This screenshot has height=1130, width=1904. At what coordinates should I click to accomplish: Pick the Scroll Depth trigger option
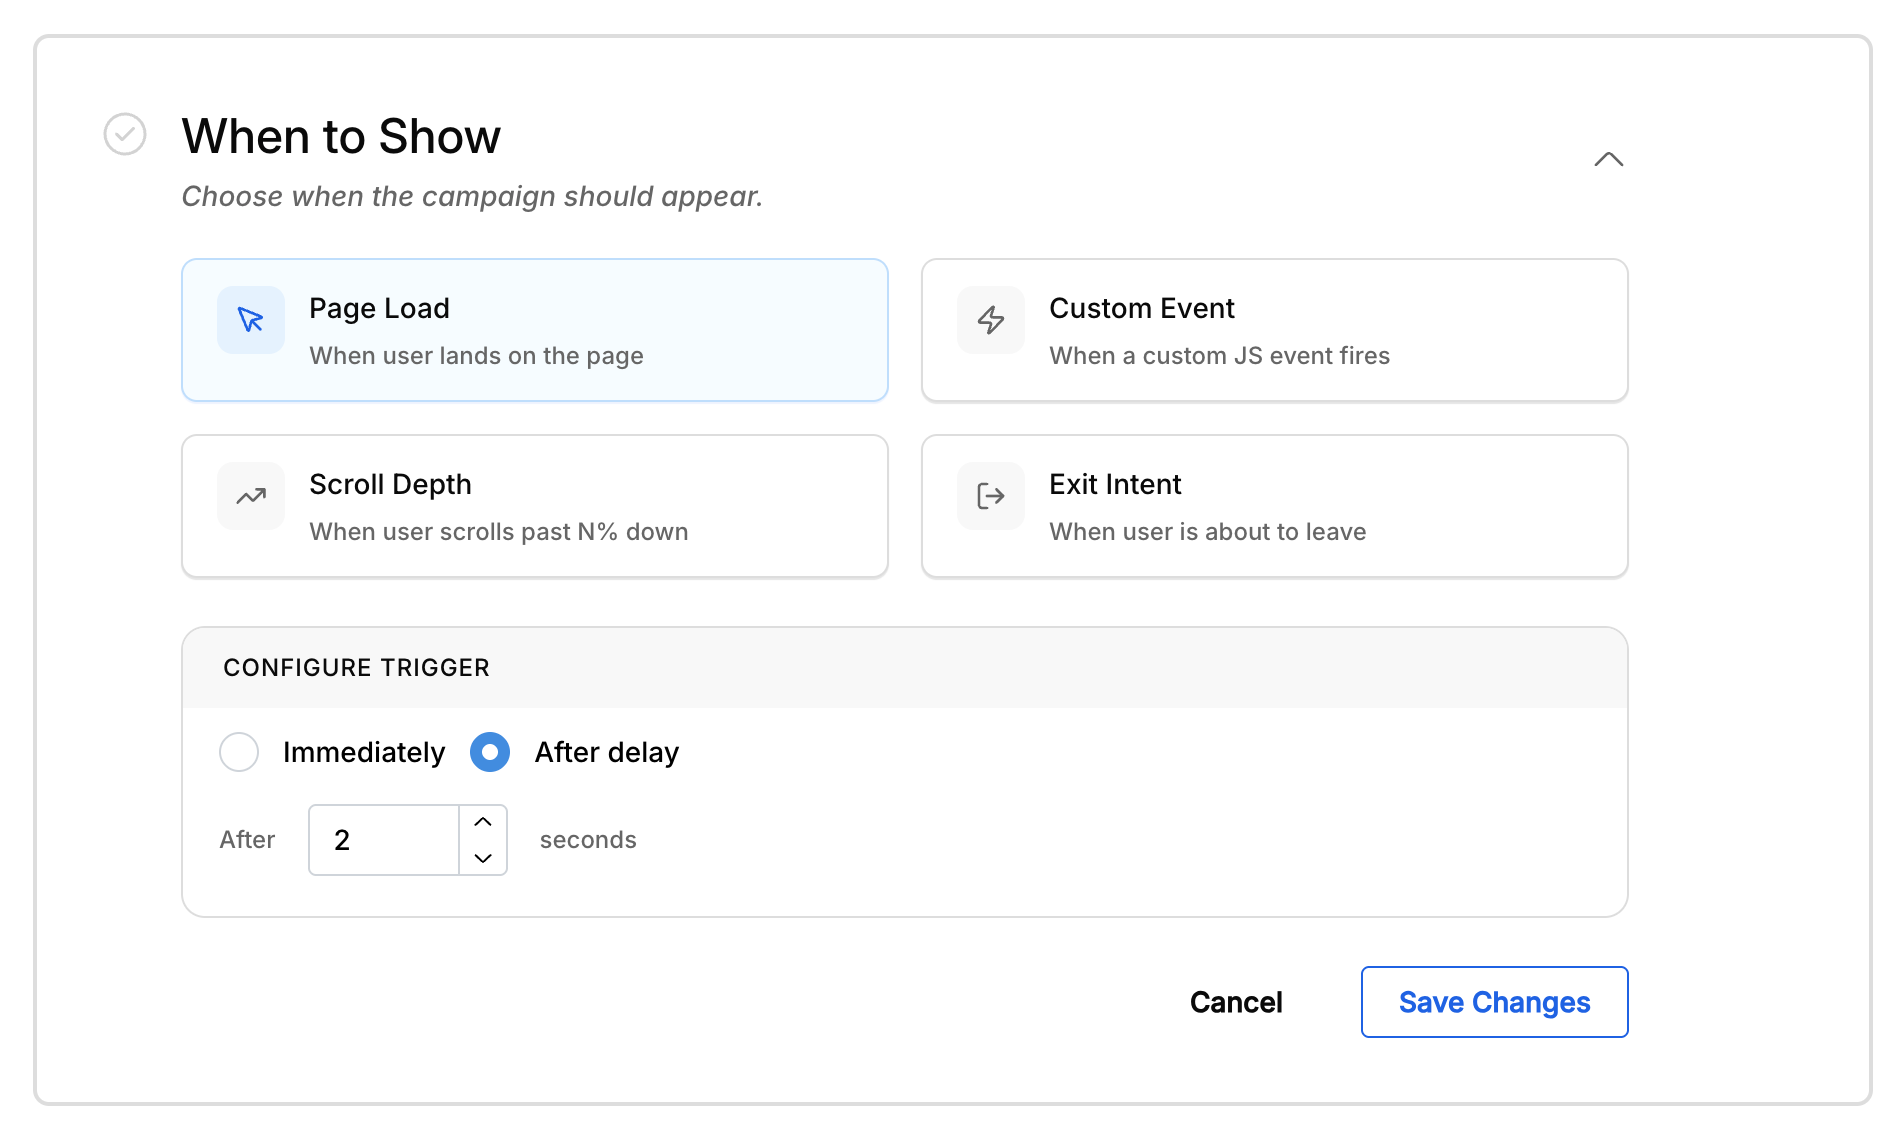click(x=535, y=506)
